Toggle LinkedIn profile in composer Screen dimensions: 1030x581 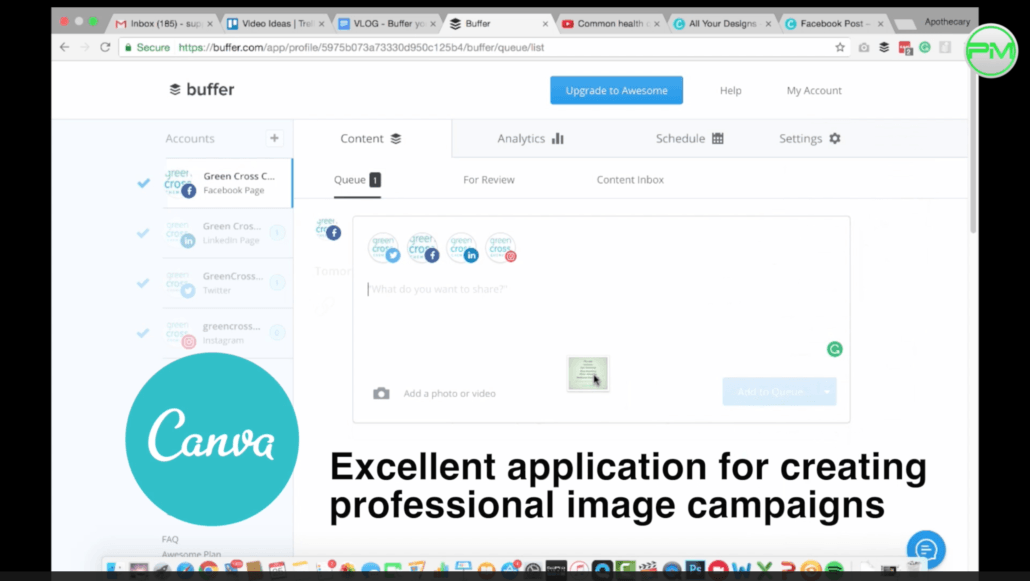[x=462, y=248]
